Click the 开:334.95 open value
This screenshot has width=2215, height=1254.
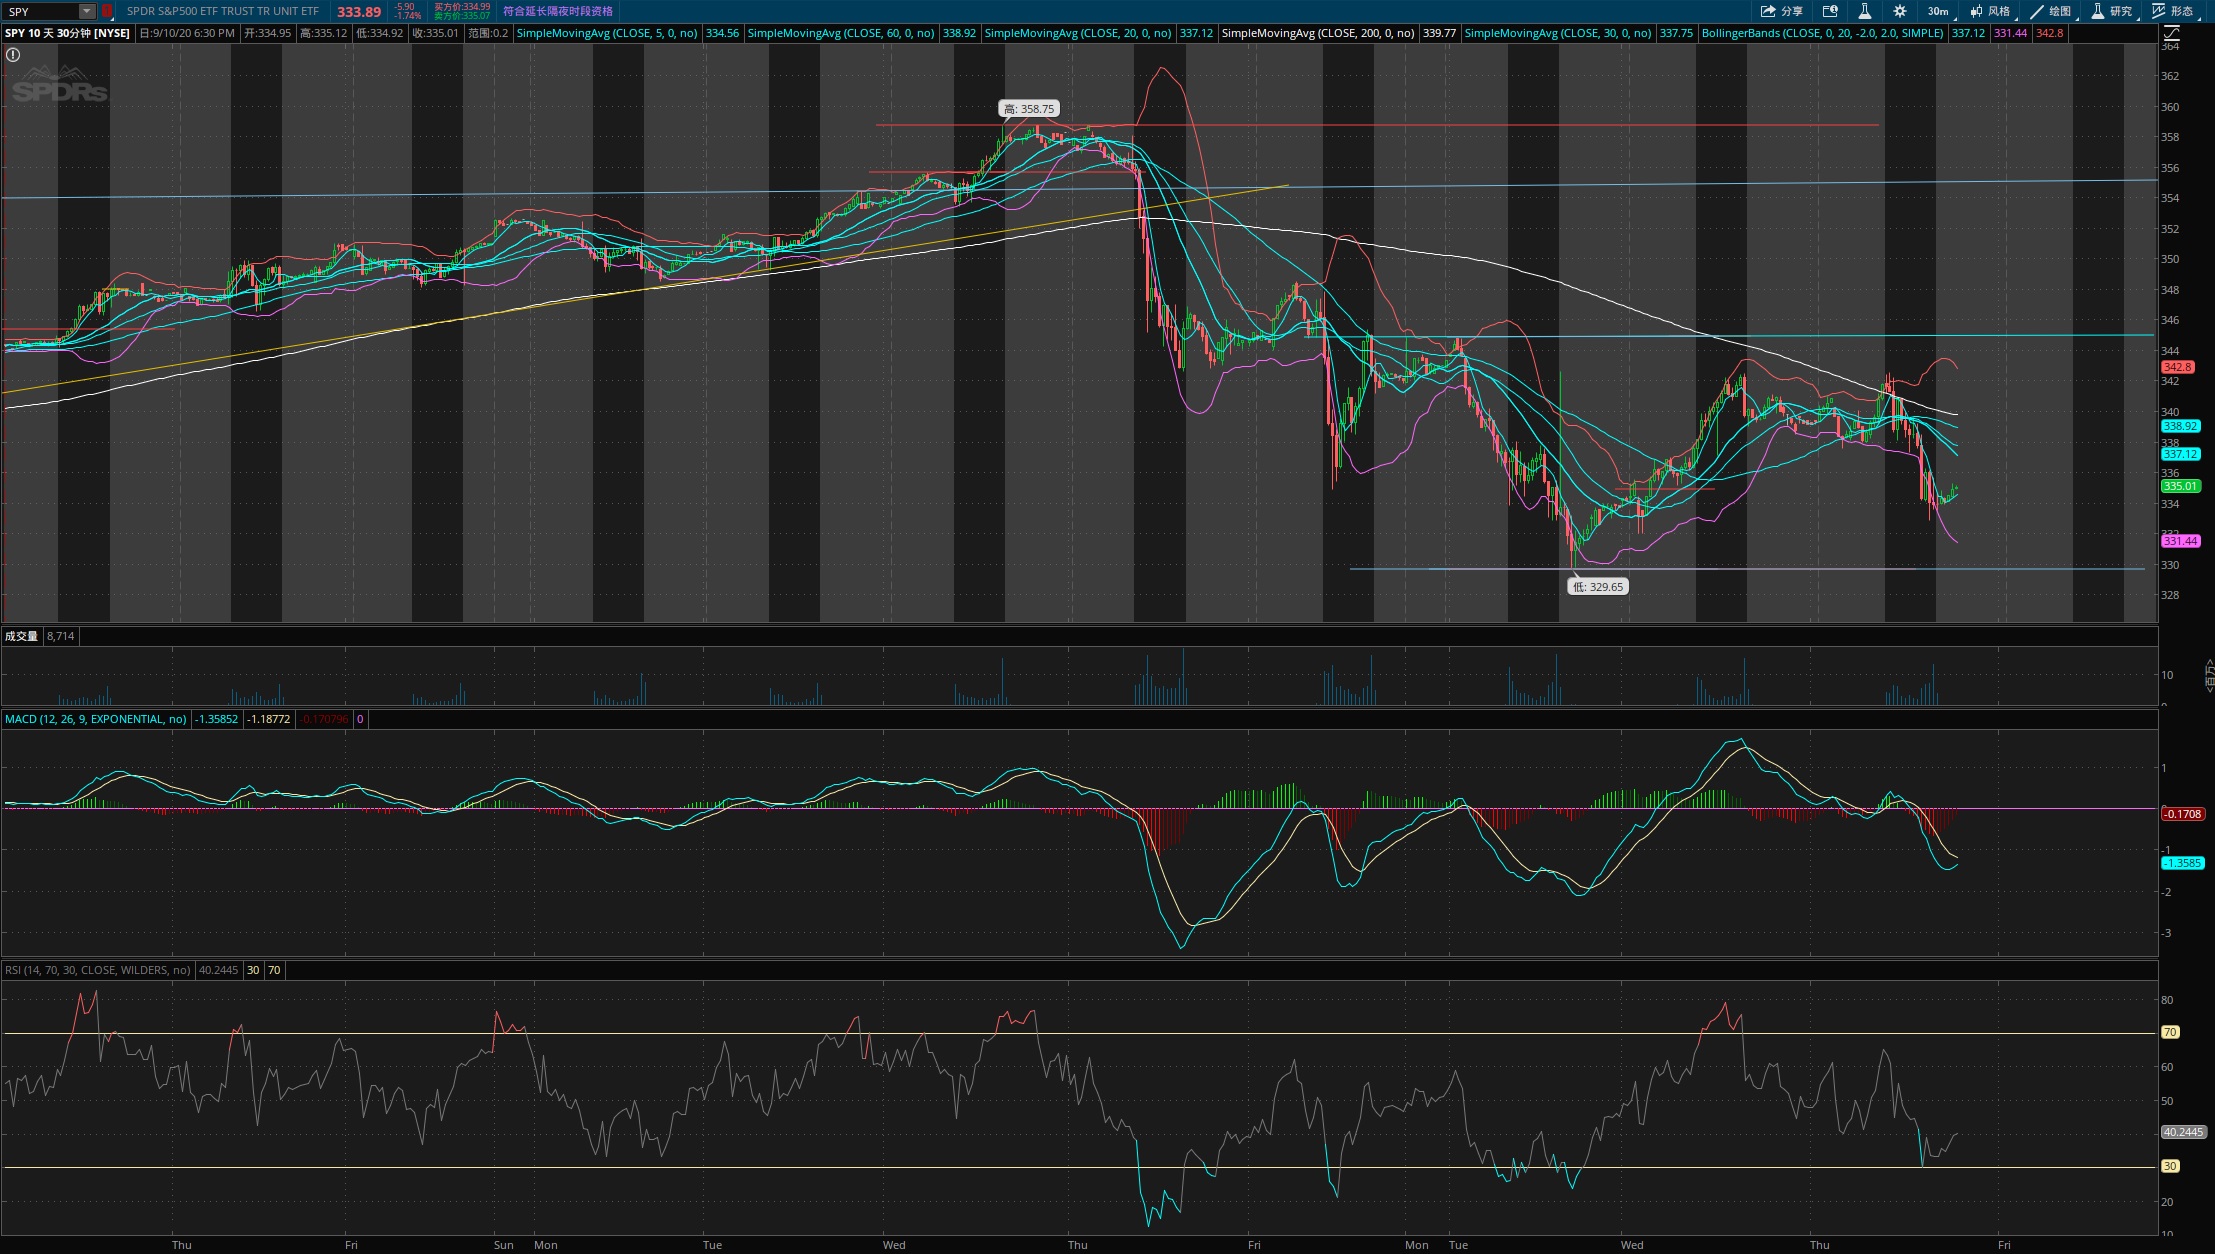(268, 33)
